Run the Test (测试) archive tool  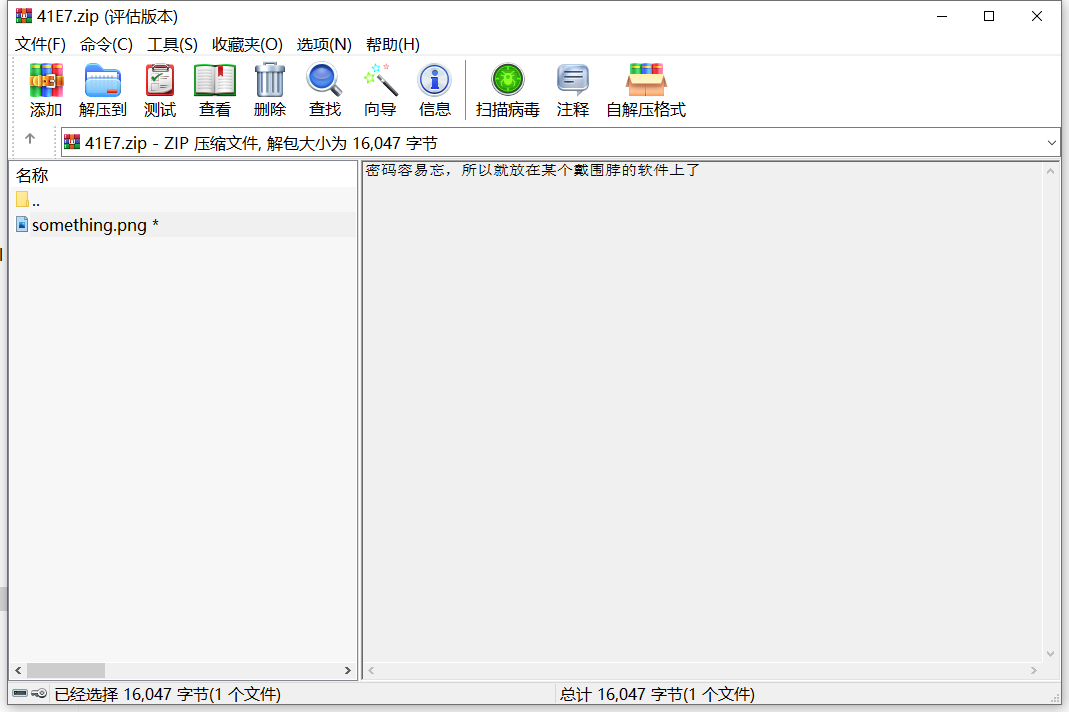click(159, 80)
